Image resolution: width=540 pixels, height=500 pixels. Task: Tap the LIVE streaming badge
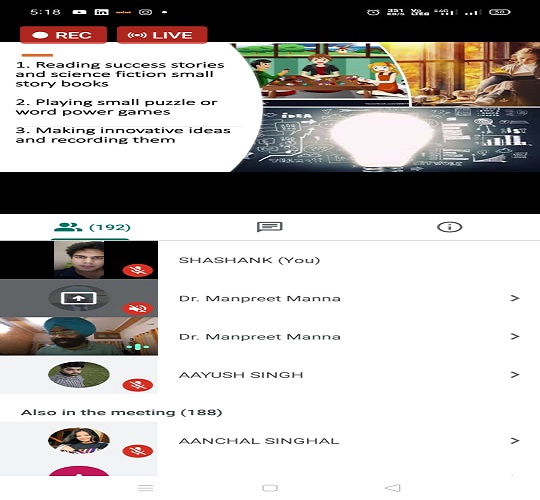[162, 35]
